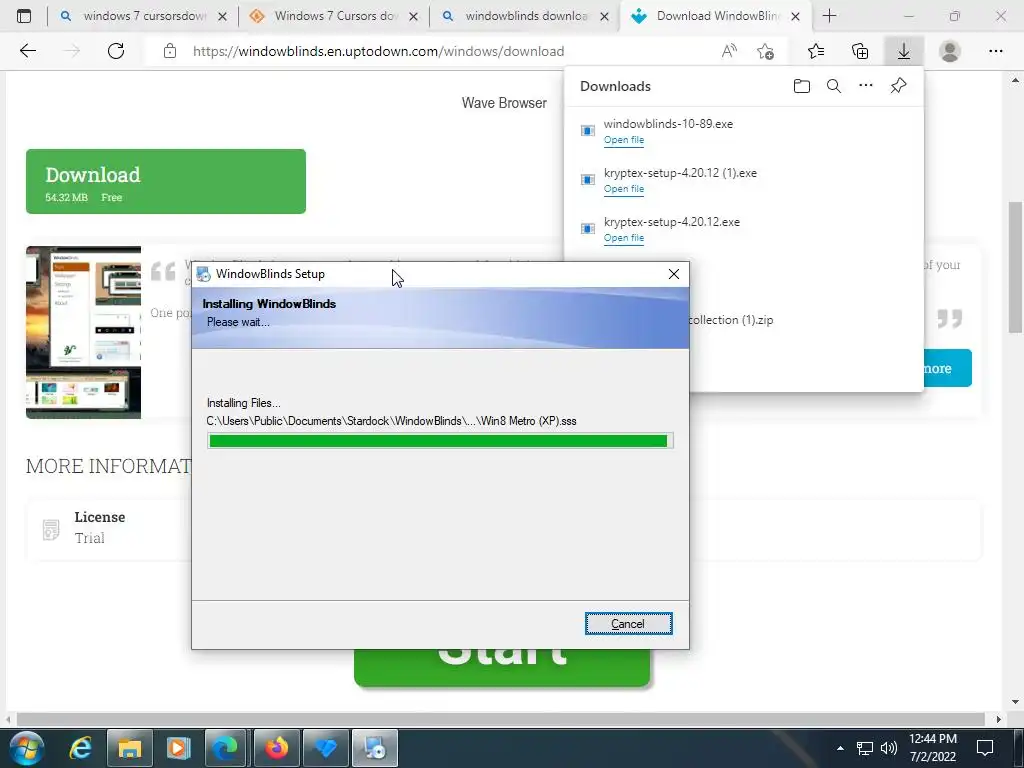Open the Windows Start menu

[26, 748]
